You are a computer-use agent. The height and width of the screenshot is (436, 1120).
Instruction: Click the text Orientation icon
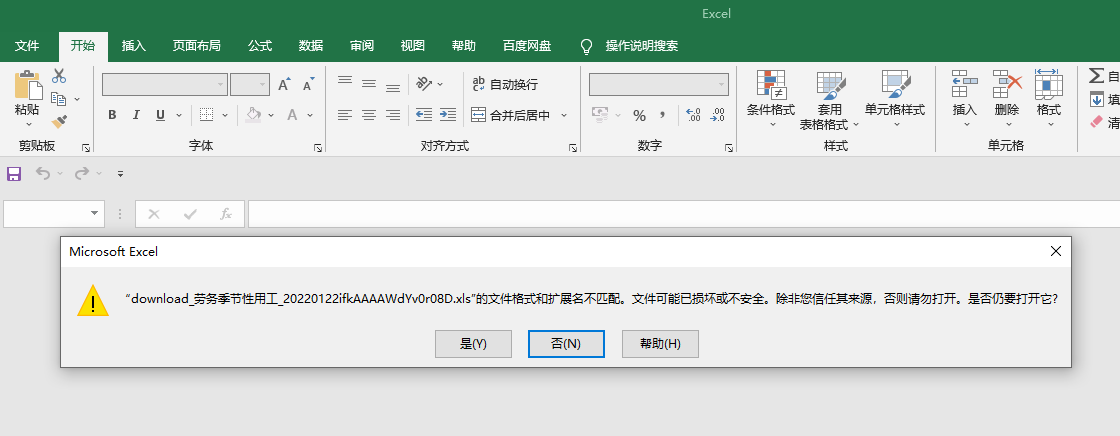pos(424,84)
